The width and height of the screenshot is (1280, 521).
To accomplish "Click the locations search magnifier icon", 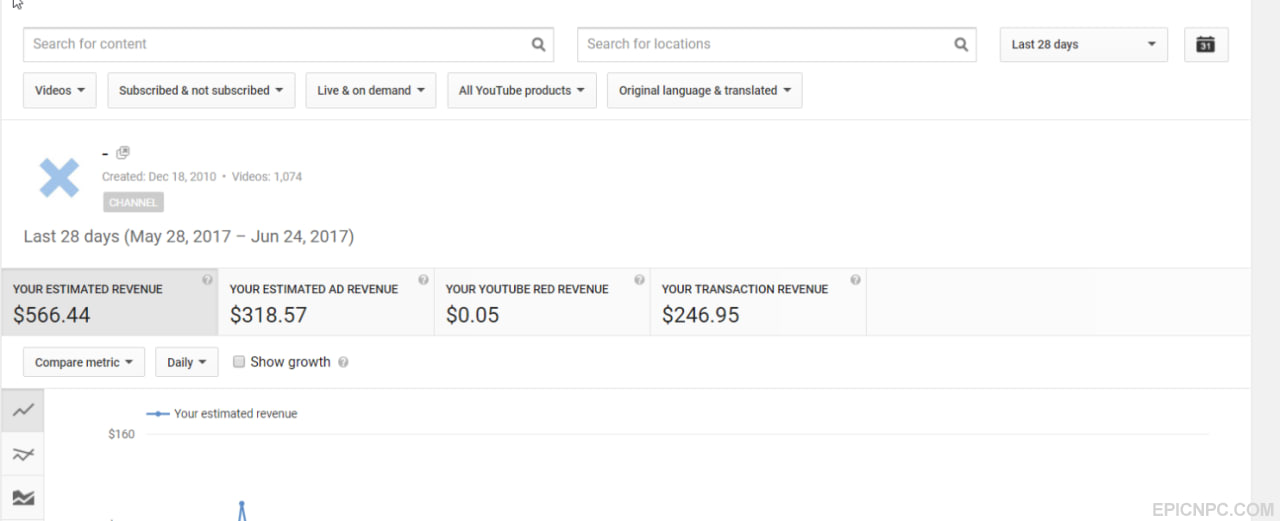I will (961, 44).
